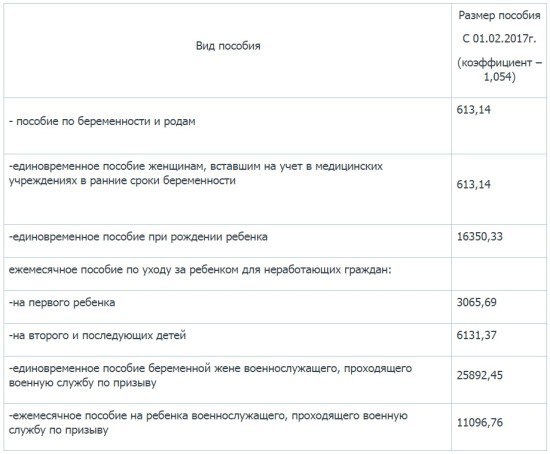550x454 pixels.
Task: Click the empty amount cell beside 'неработающих граждан'
Action: point(499,274)
